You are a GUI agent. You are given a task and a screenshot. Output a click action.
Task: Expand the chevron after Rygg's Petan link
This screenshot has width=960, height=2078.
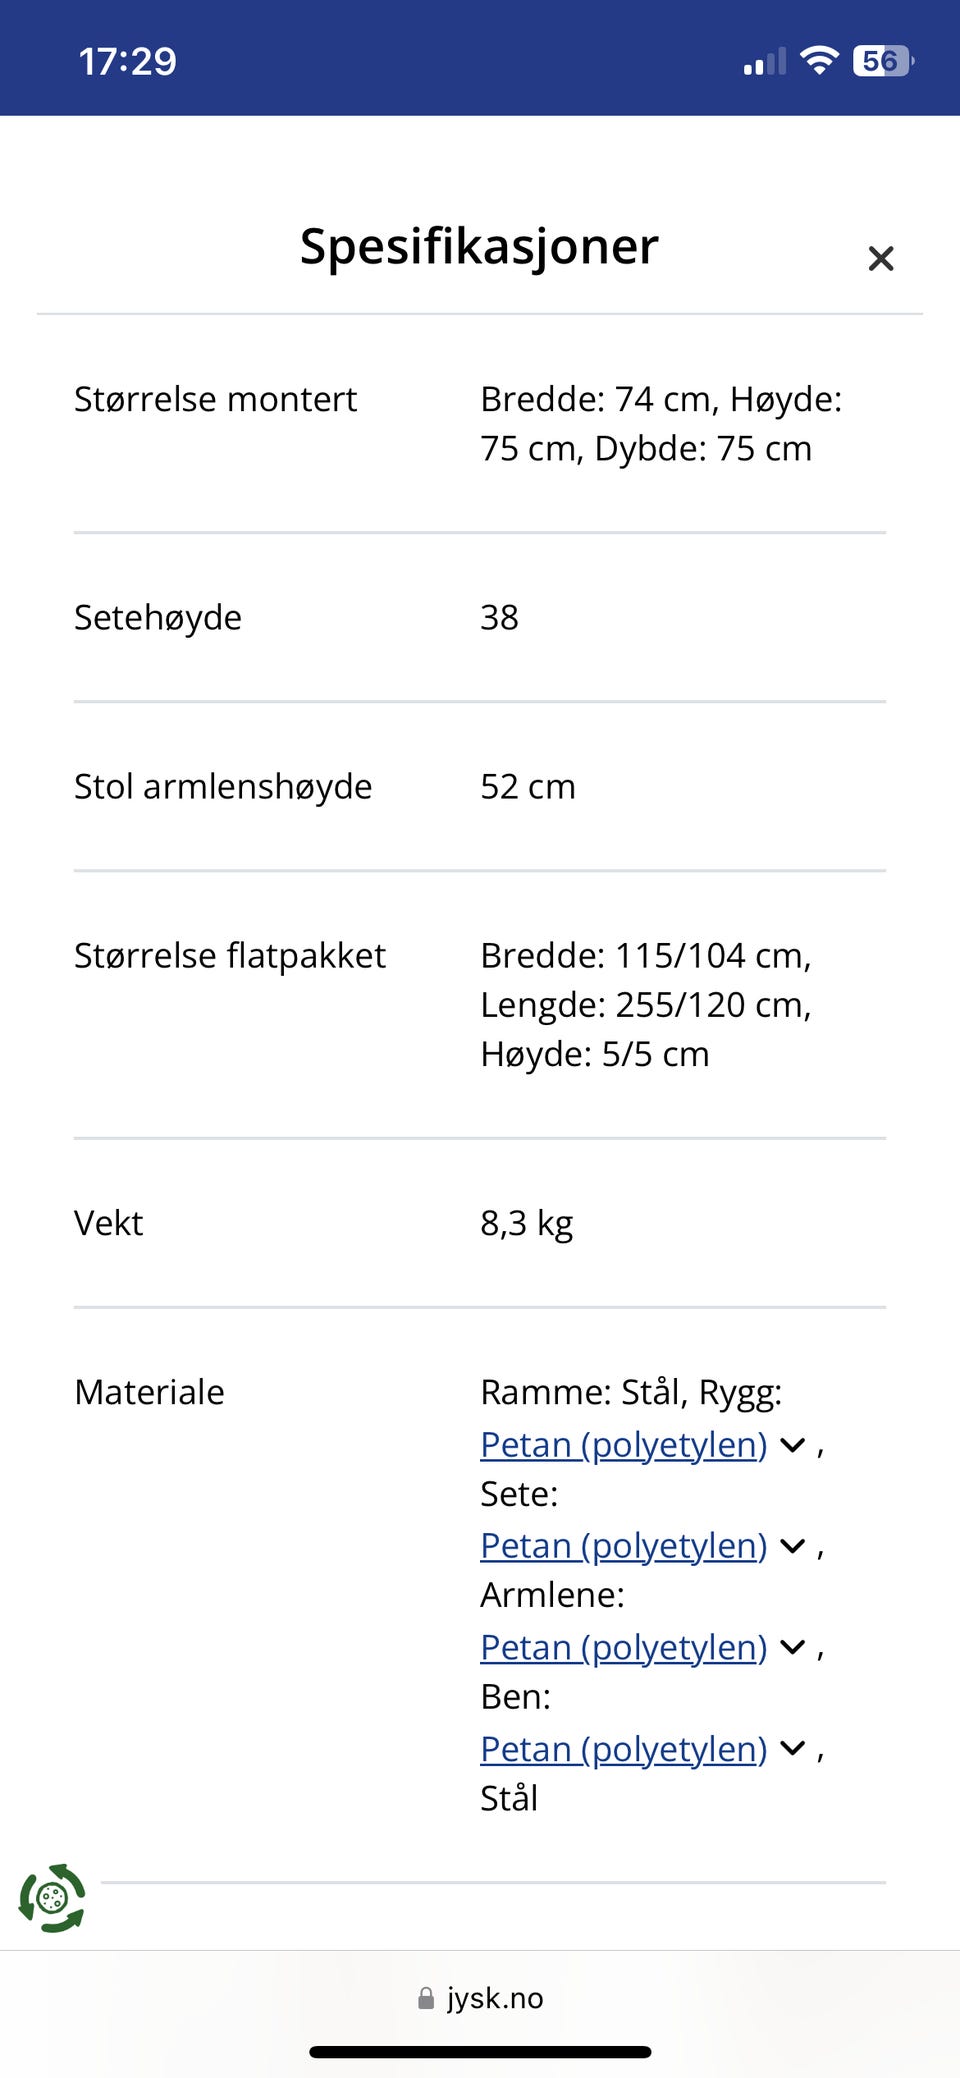click(793, 1445)
